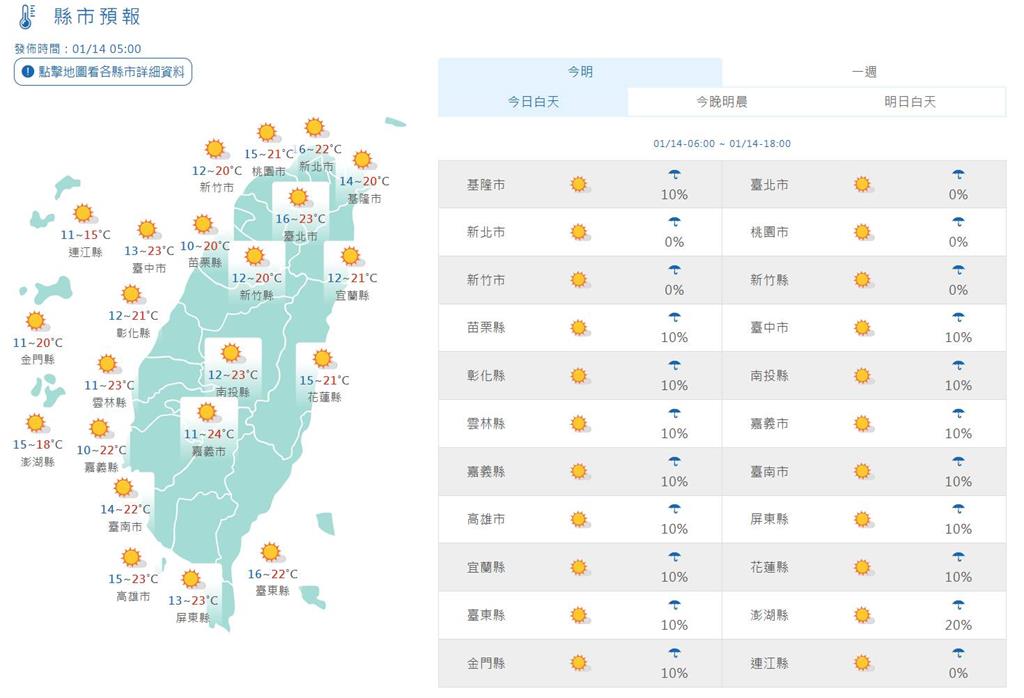Select the 今日白天 sub-tab

533,102
